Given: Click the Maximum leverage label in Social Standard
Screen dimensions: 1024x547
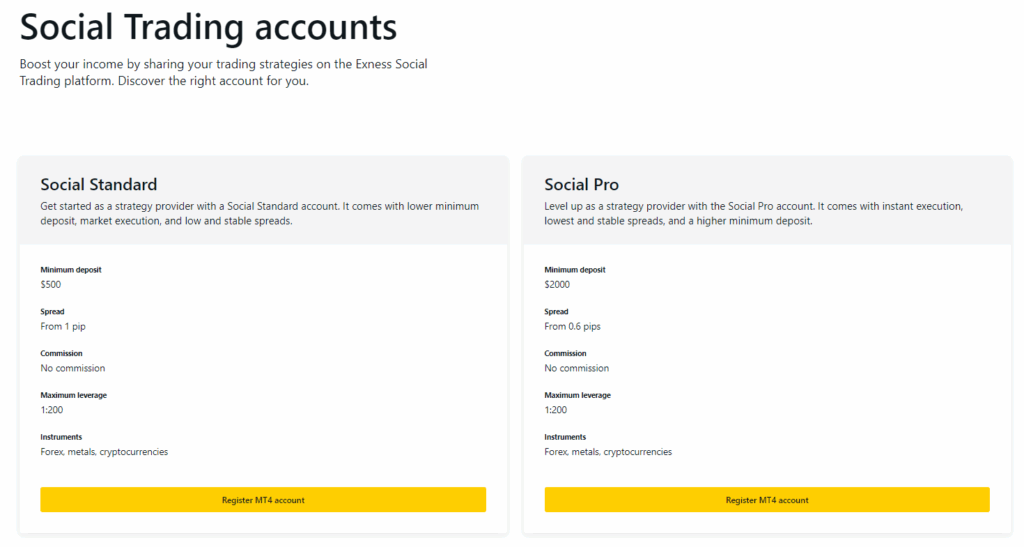Looking at the screenshot, I should 73,395.
